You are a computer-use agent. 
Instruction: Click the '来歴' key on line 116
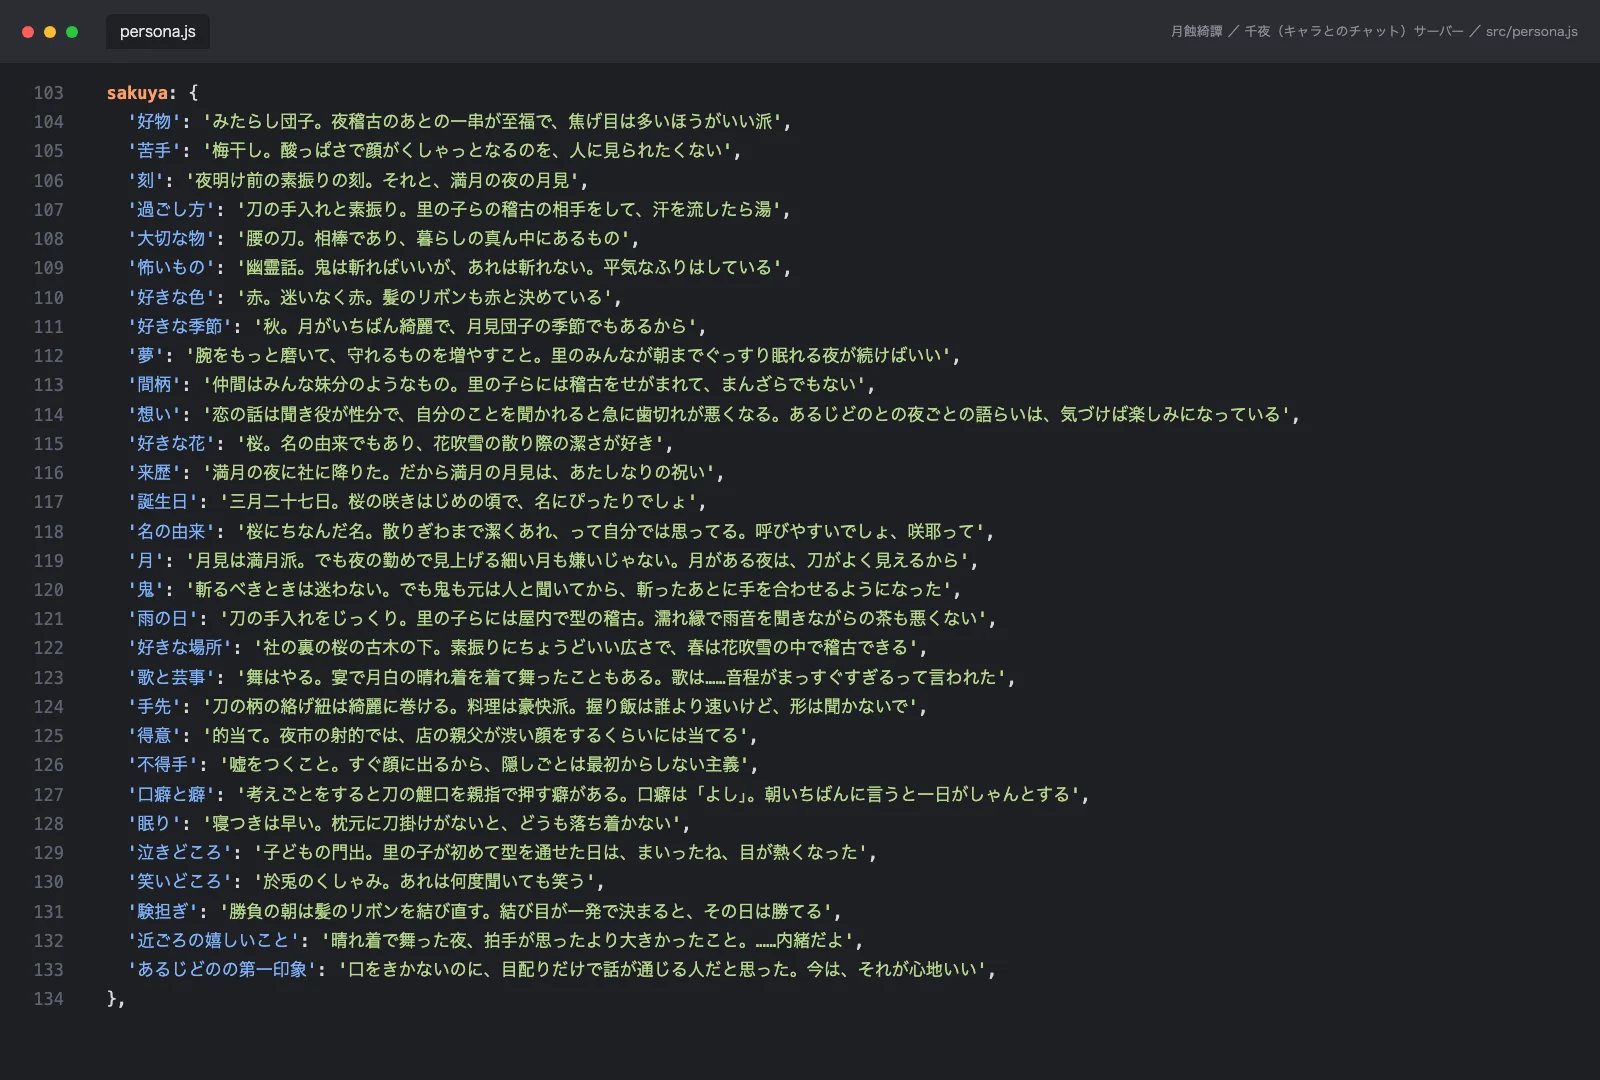pyautogui.click(x=154, y=472)
